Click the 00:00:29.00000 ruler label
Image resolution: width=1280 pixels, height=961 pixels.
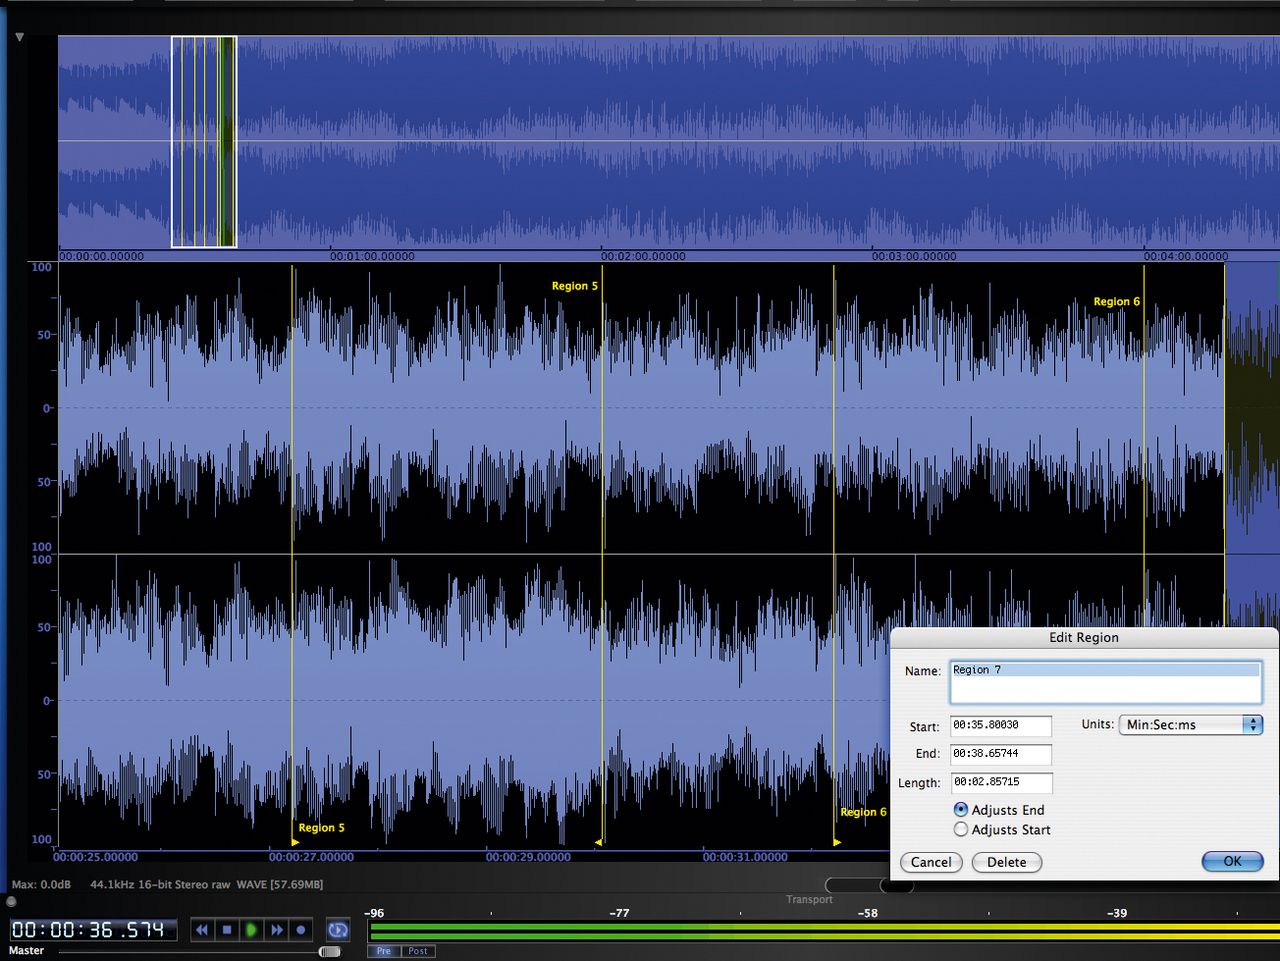click(x=528, y=857)
